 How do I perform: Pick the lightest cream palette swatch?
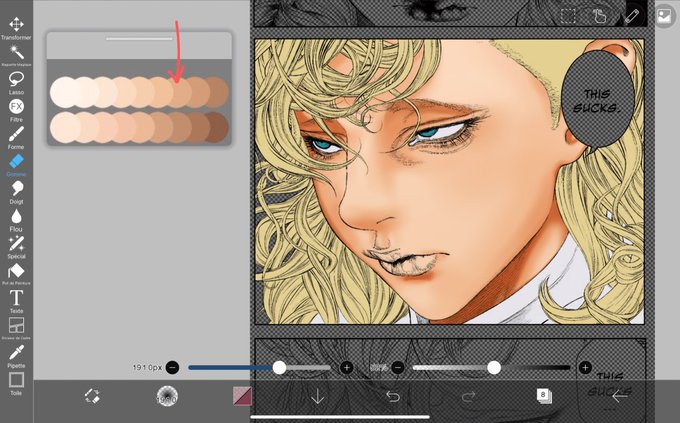coord(63,92)
